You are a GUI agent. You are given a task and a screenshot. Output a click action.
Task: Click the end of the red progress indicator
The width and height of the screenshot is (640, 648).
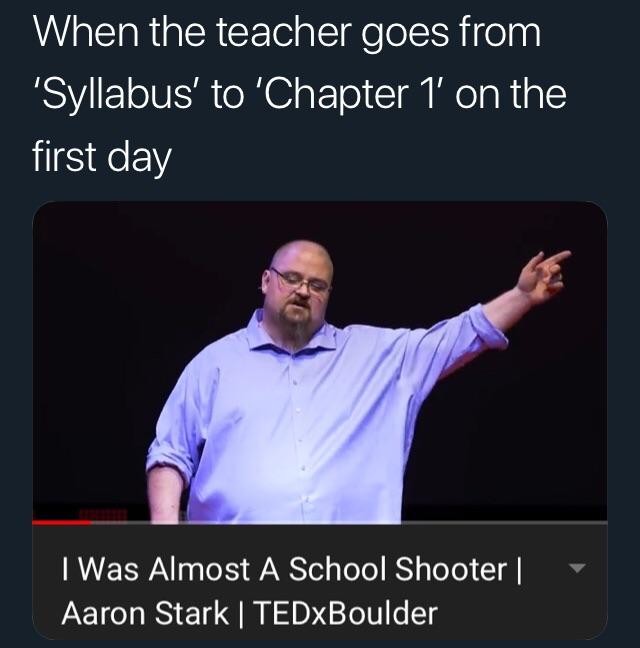(x=90, y=522)
